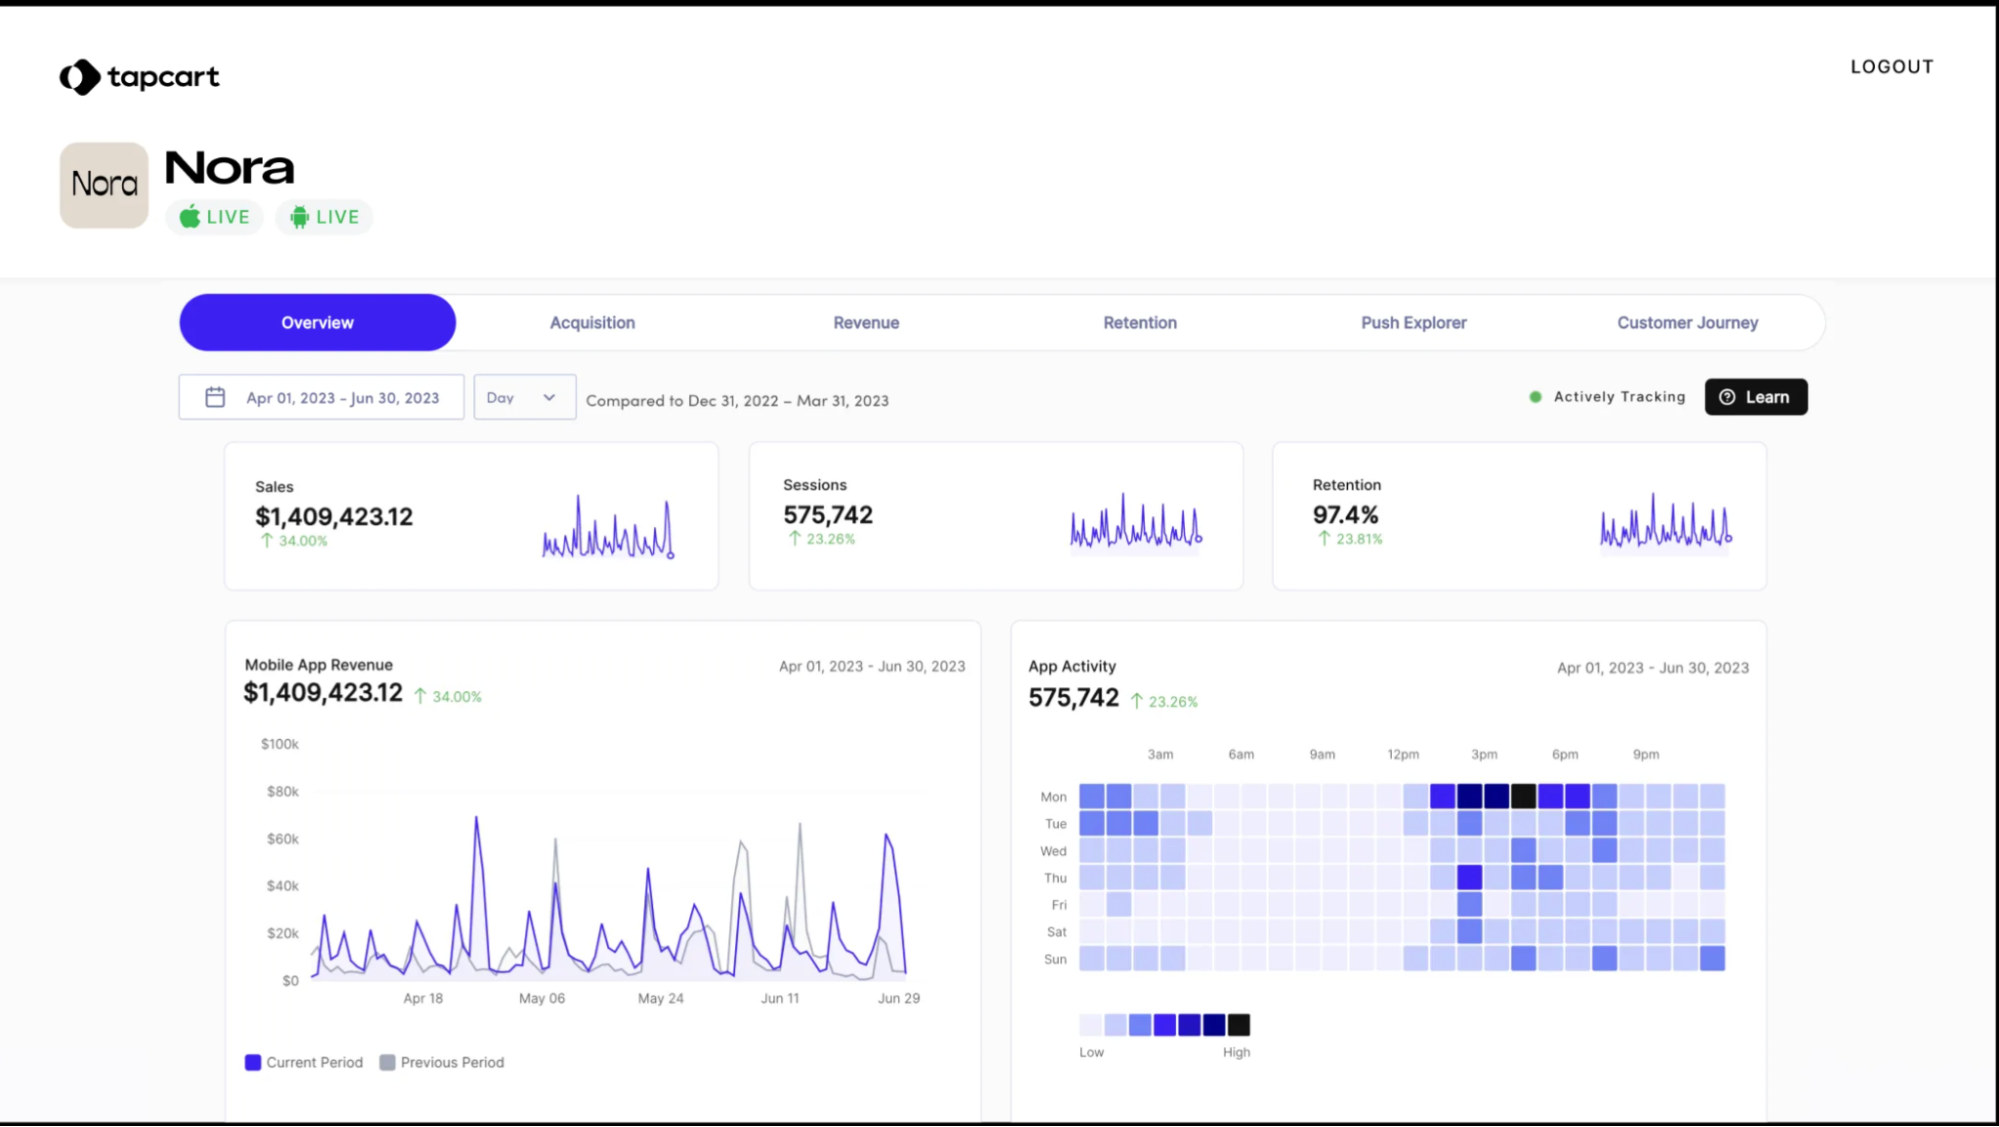Click the darkest Monday heatmap cell
Image resolution: width=1999 pixels, height=1127 pixels.
(x=1523, y=796)
